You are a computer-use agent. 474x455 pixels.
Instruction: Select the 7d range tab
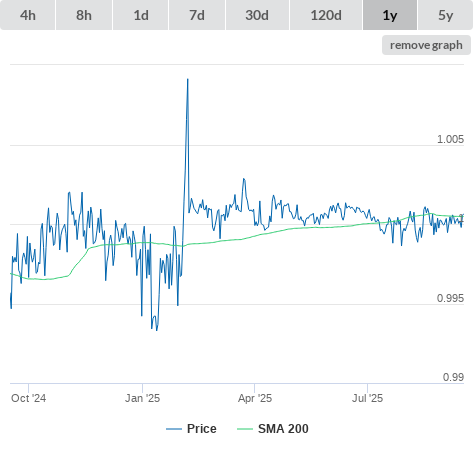pyautogui.click(x=197, y=15)
